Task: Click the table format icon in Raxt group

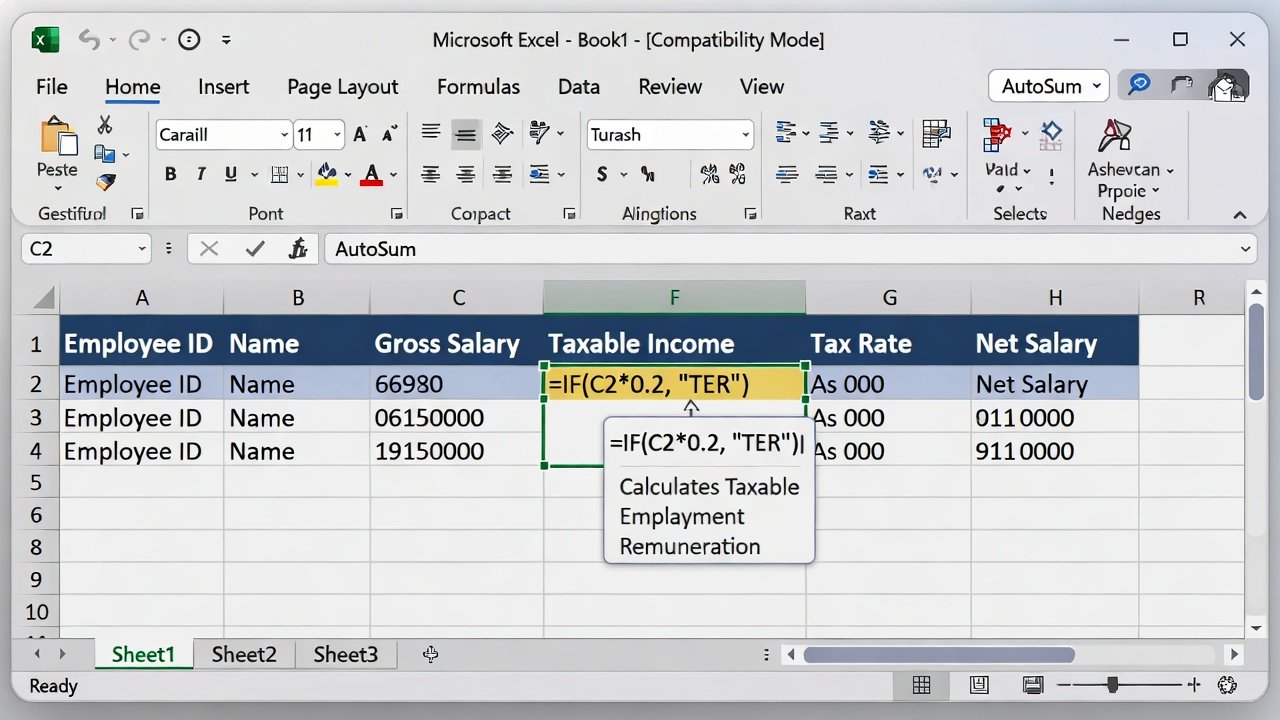Action: (x=936, y=133)
